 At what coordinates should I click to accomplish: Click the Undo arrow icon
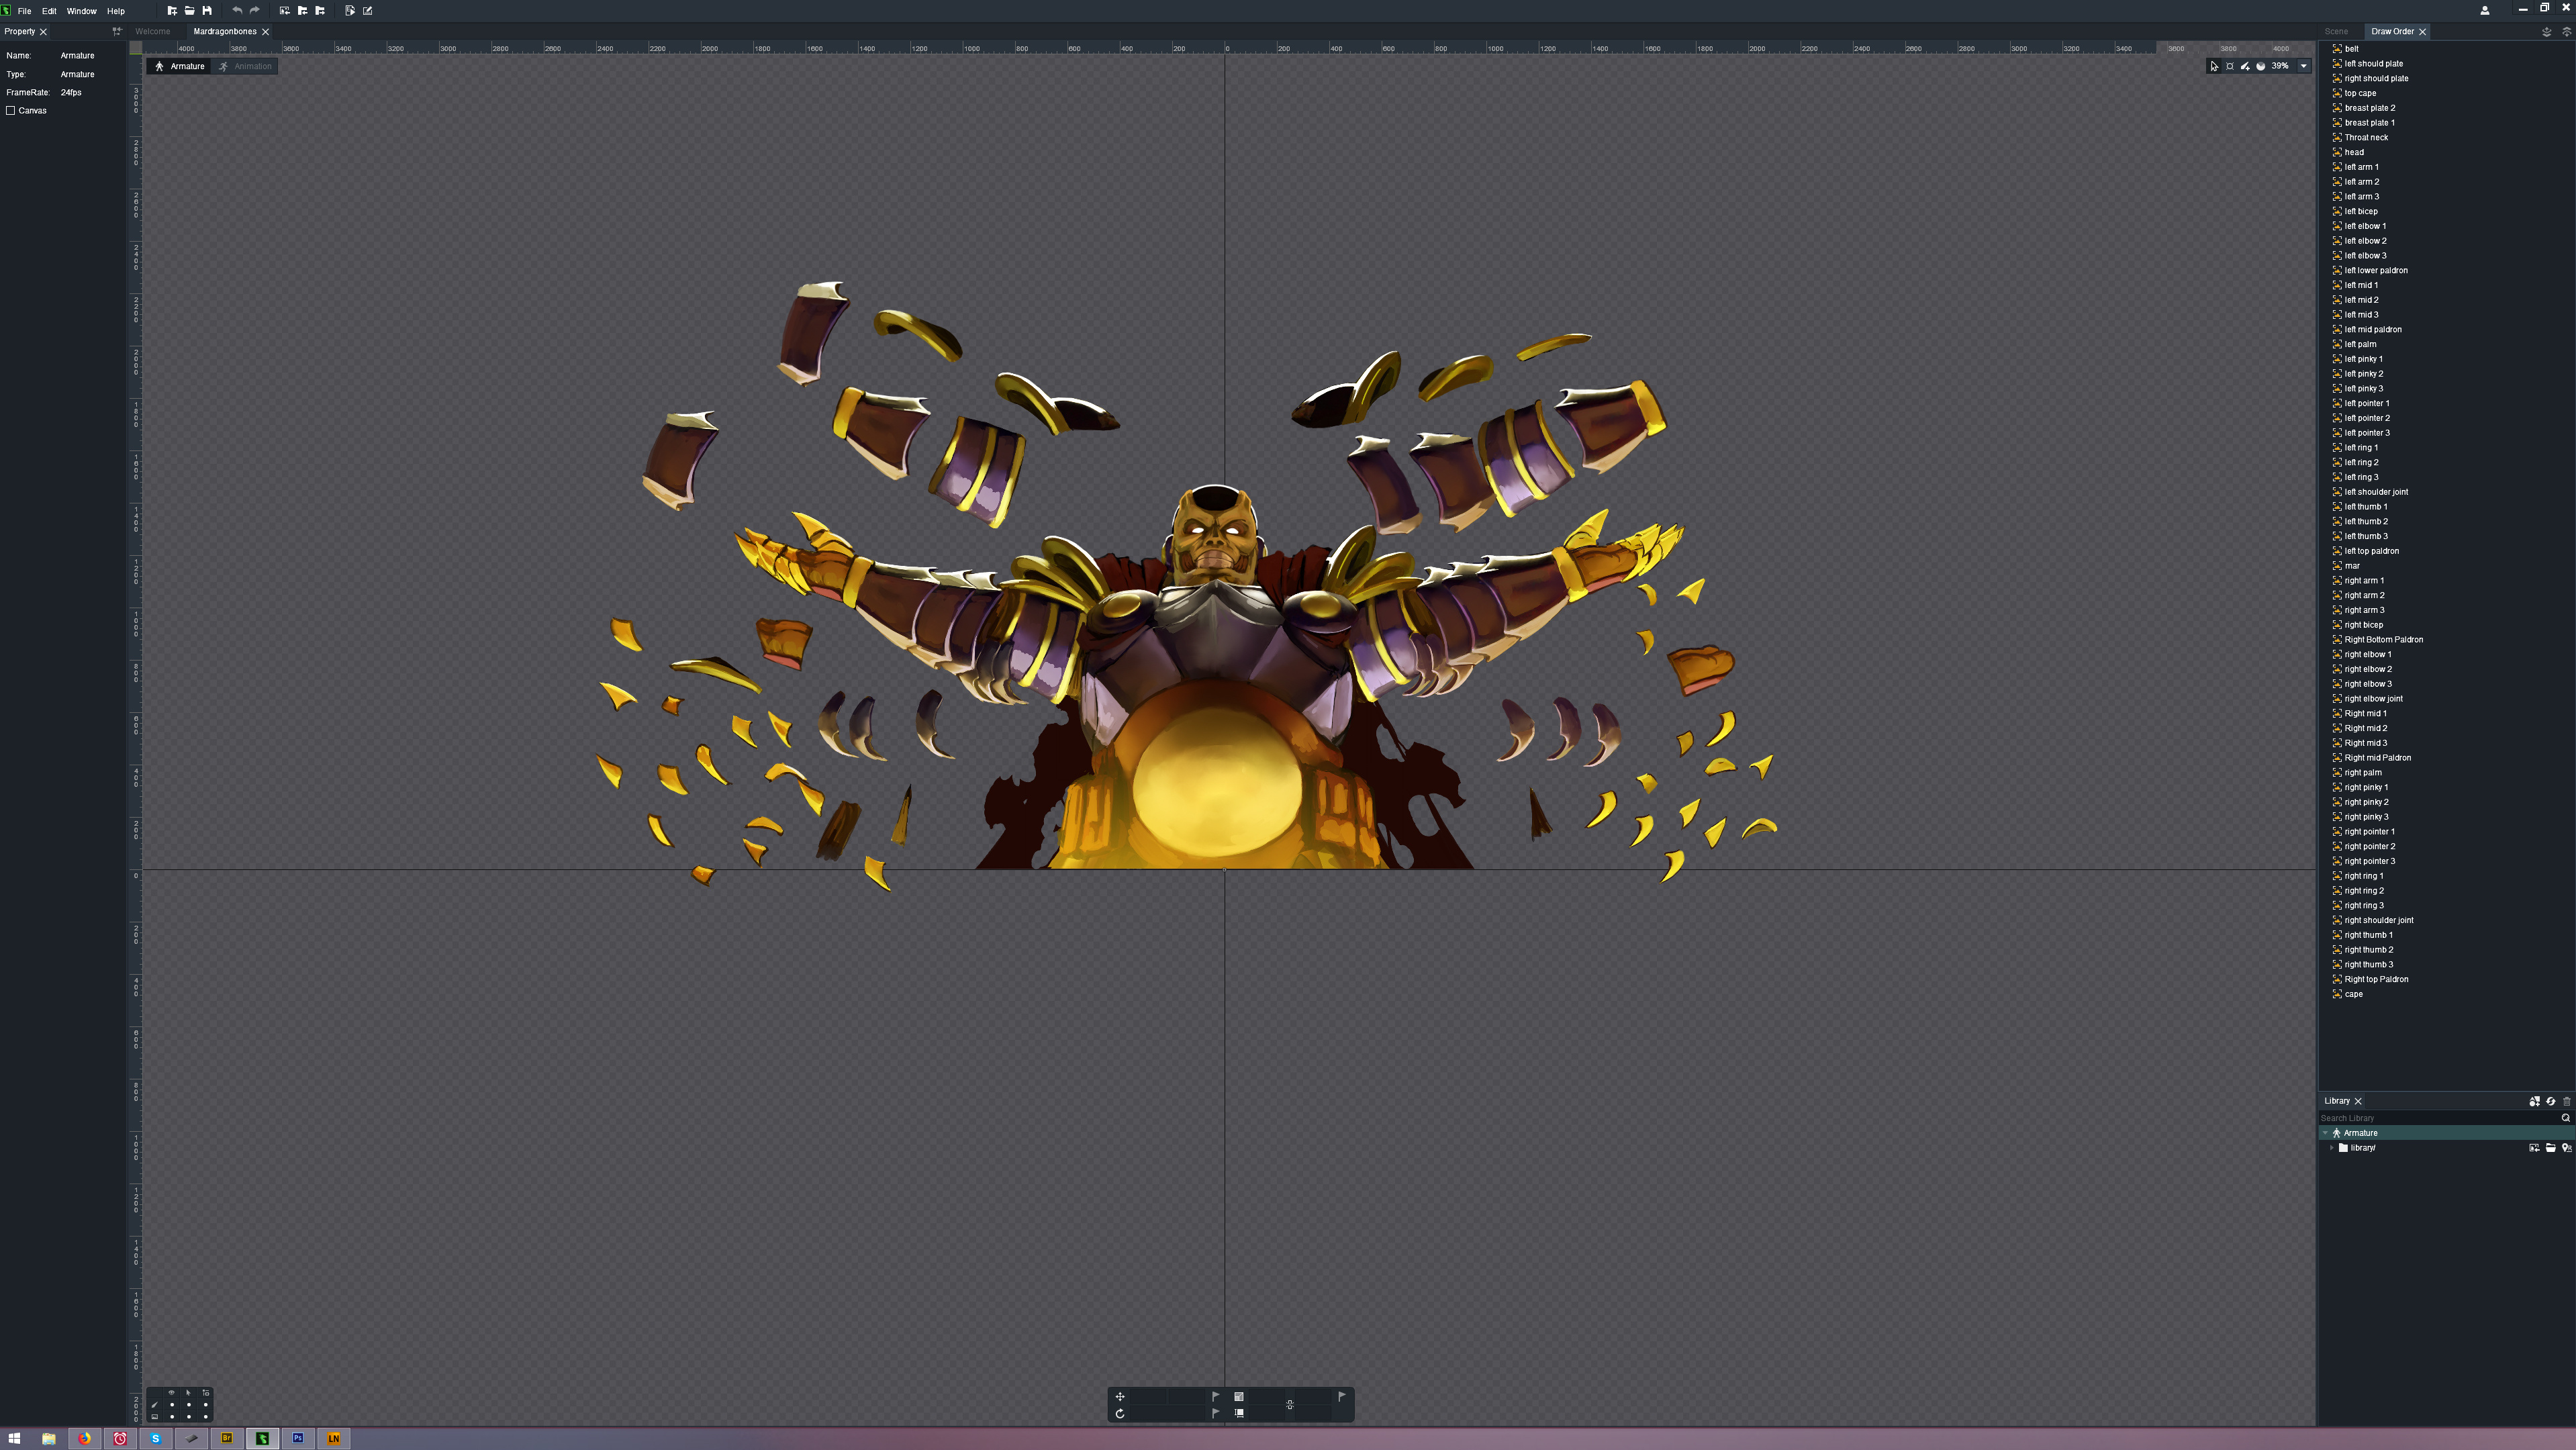coord(237,11)
